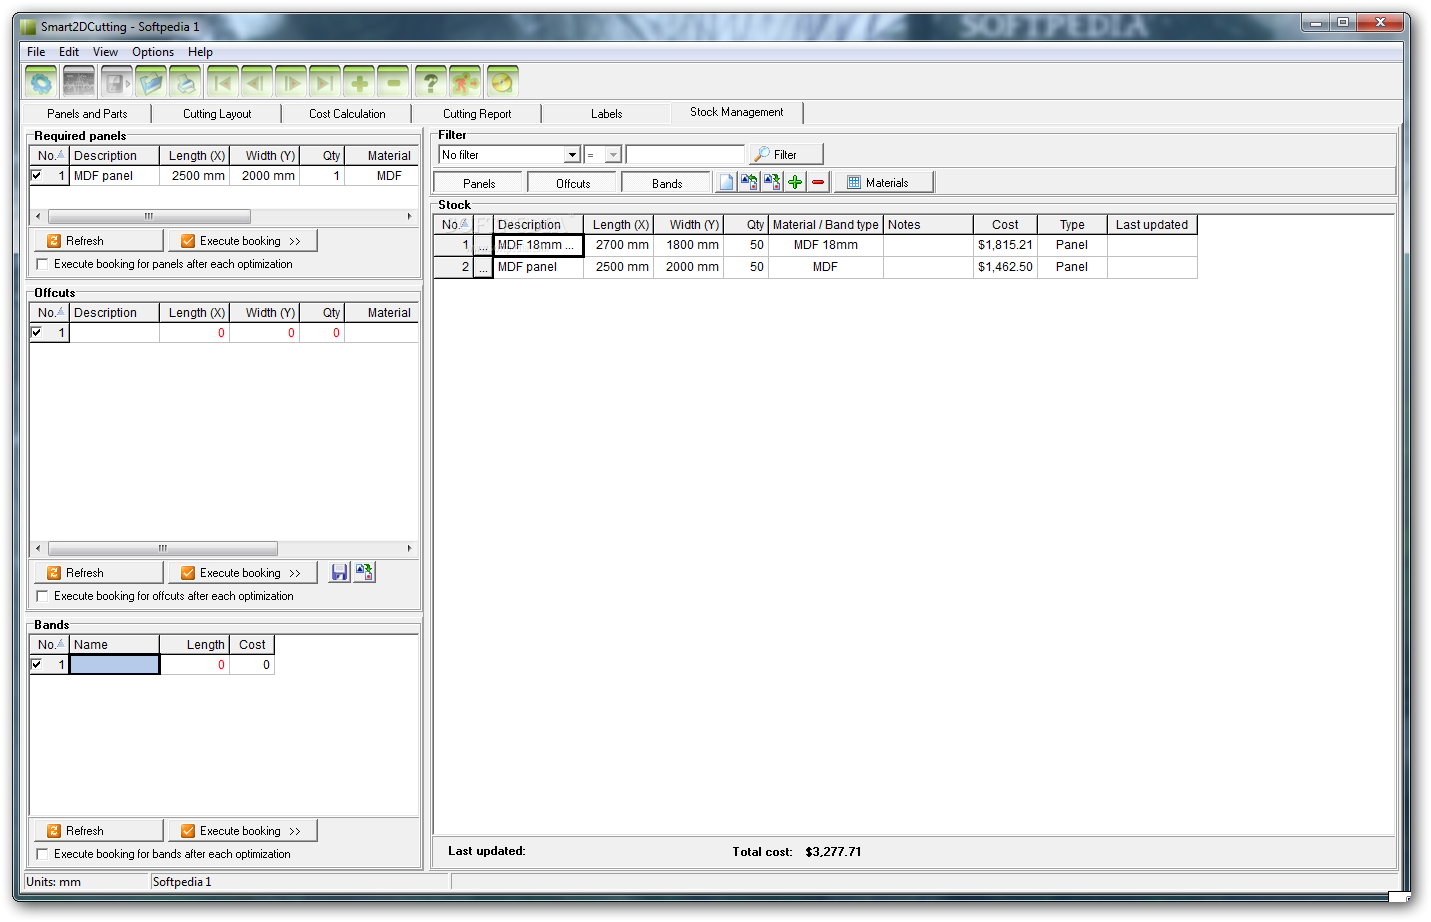Click the Filter button
1431x922 pixels.
point(786,155)
